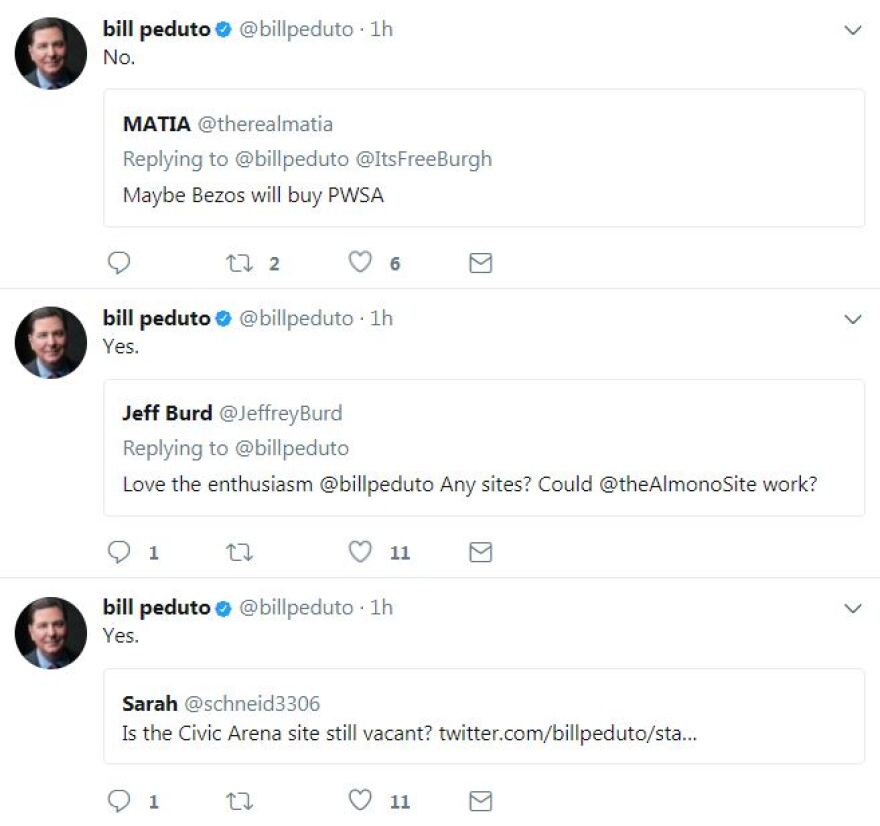Screen dimensions: 880x826
Task: Open more options for second tweet
Action: click(853, 320)
